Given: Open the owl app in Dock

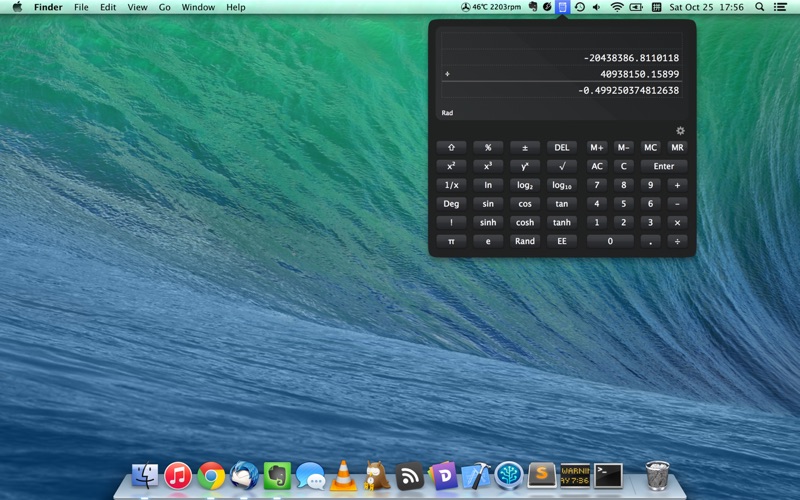Looking at the screenshot, I should click(377, 476).
